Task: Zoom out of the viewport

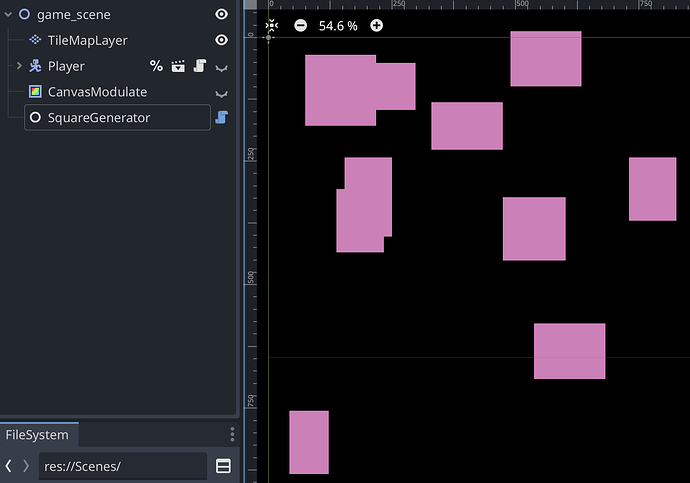Action: [x=301, y=26]
